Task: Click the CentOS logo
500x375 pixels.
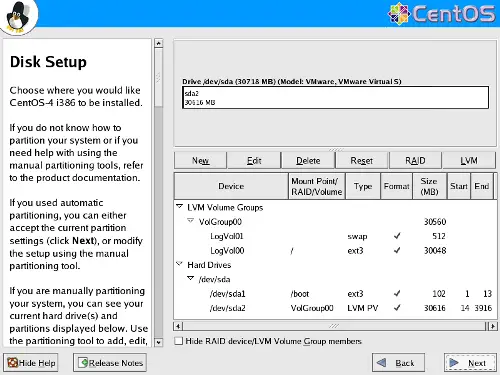Action: click(x=442, y=14)
